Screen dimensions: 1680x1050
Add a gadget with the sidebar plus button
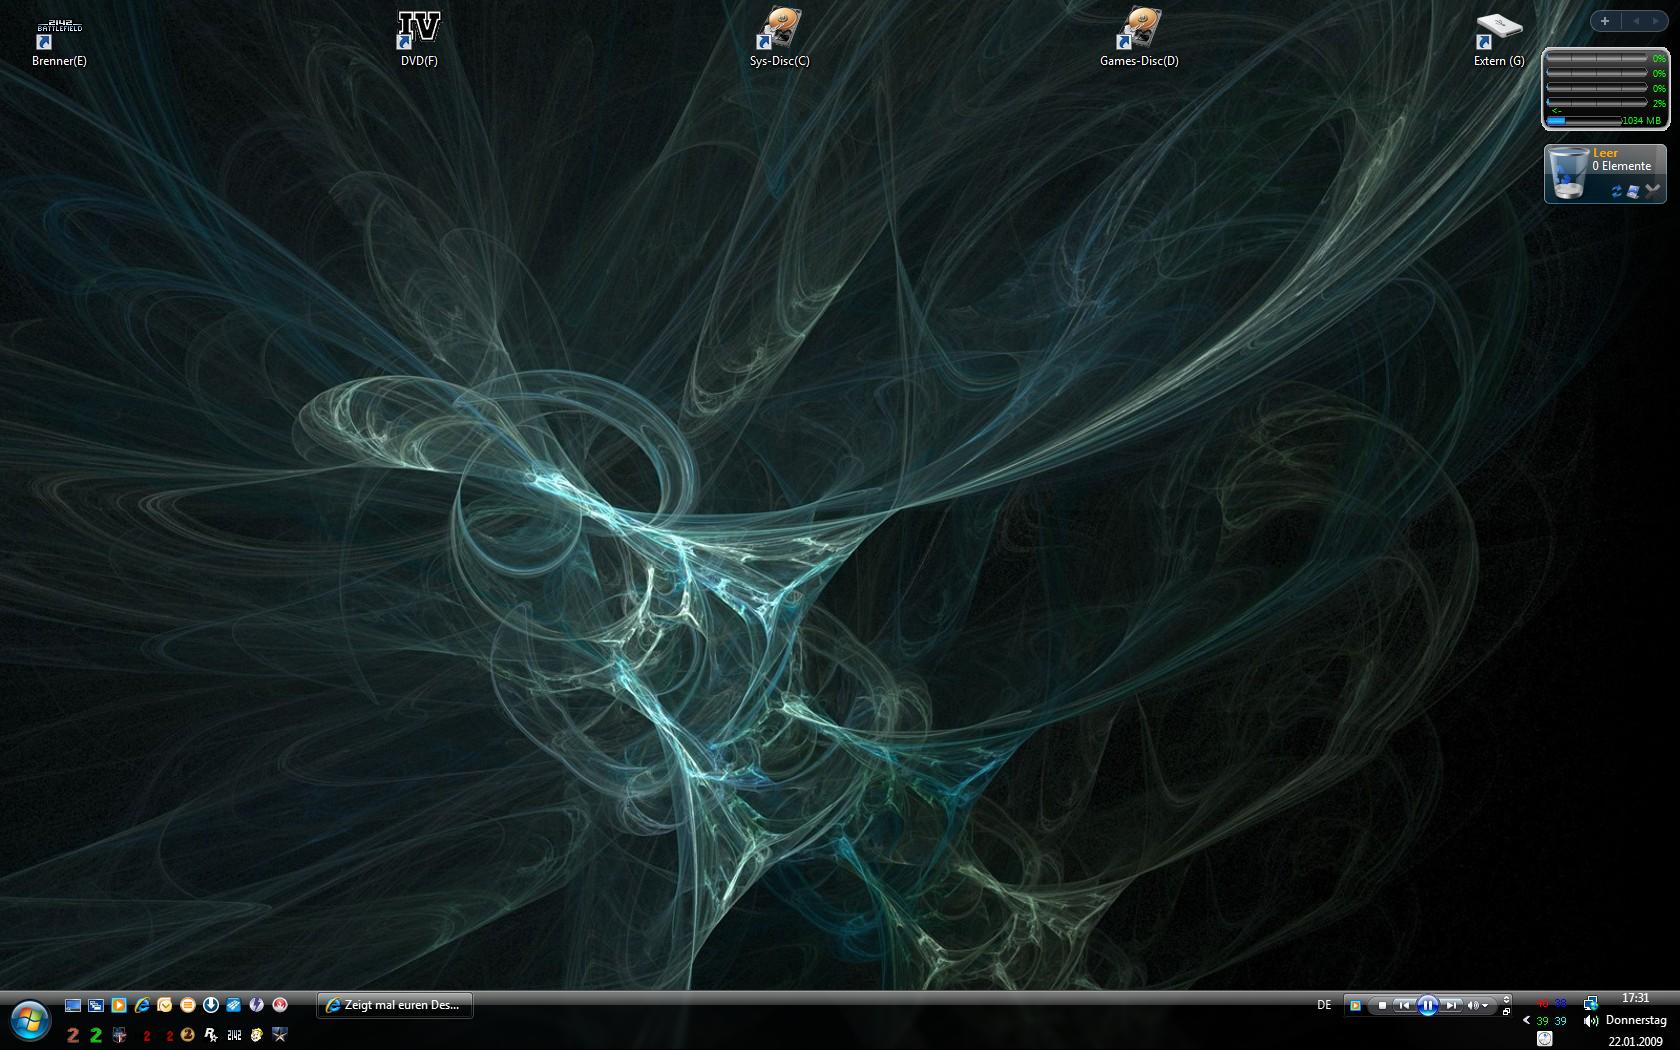click(x=1605, y=21)
